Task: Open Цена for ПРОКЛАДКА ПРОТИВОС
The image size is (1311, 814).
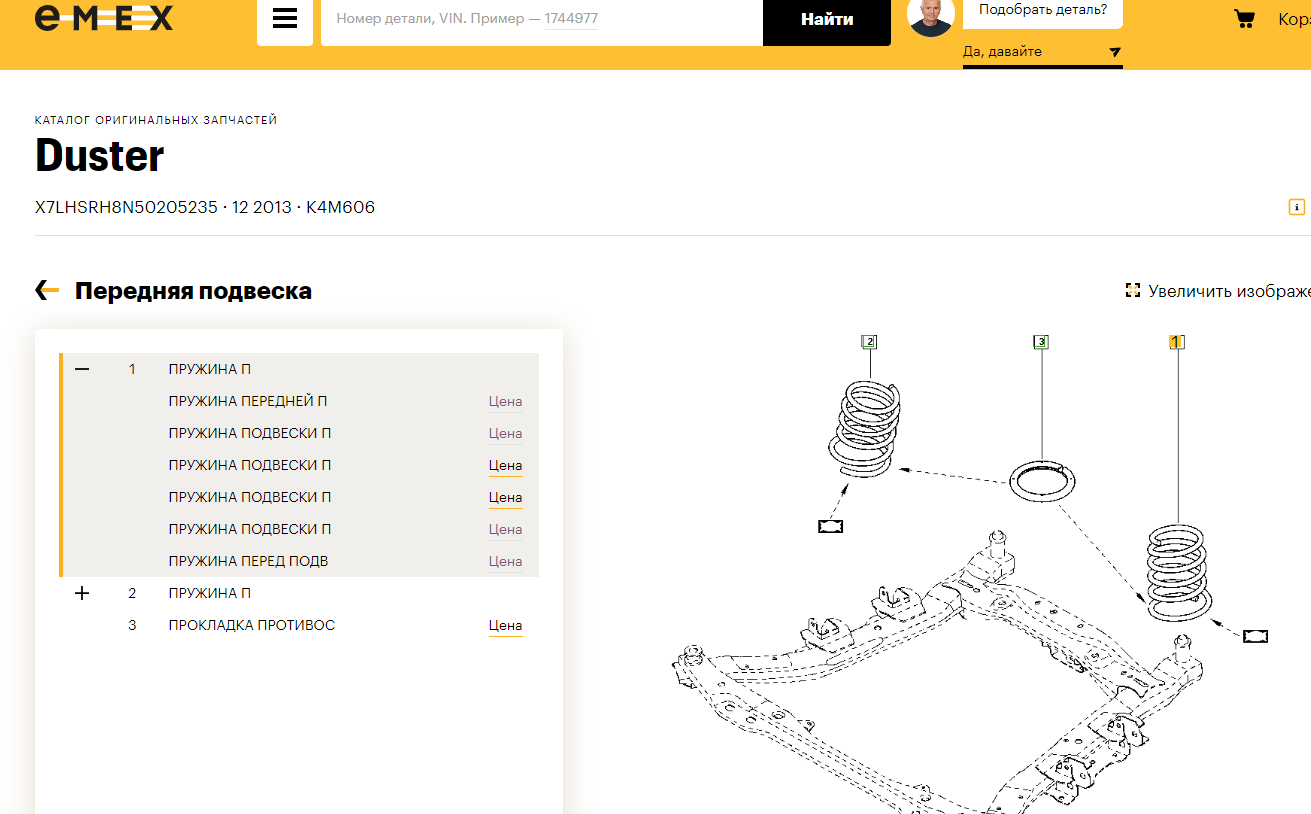Action: pyautogui.click(x=506, y=626)
